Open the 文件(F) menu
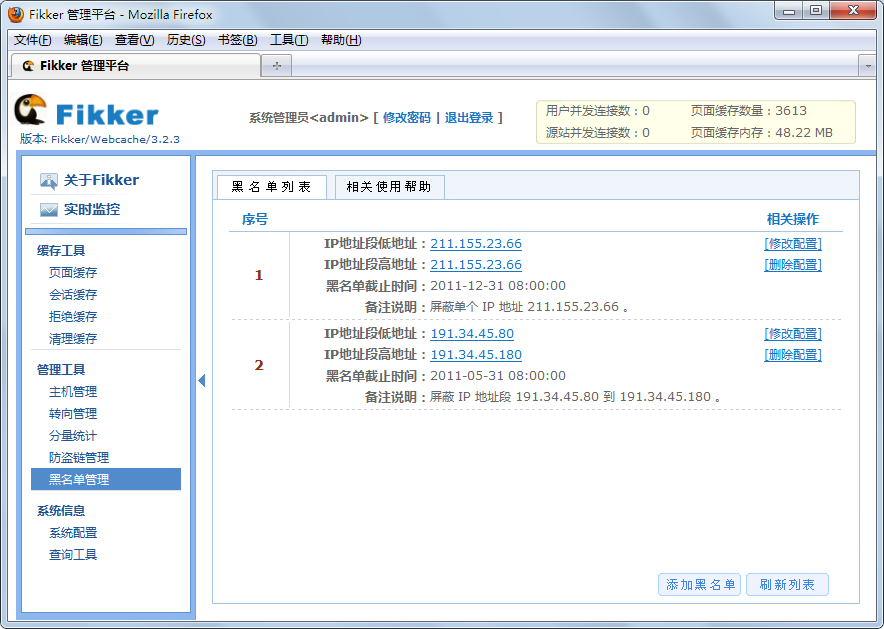Viewport: 884px width, 629px height. click(33, 40)
